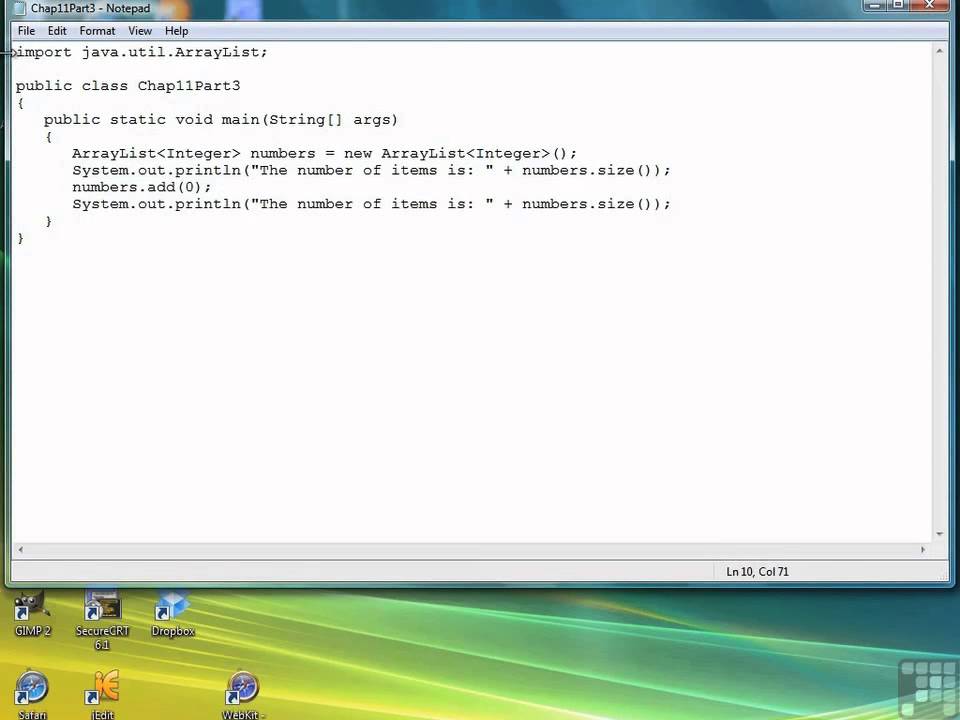
Task: Click the ArrayList<Integer> numbers declaration line
Action: pyautogui.click(x=324, y=153)
